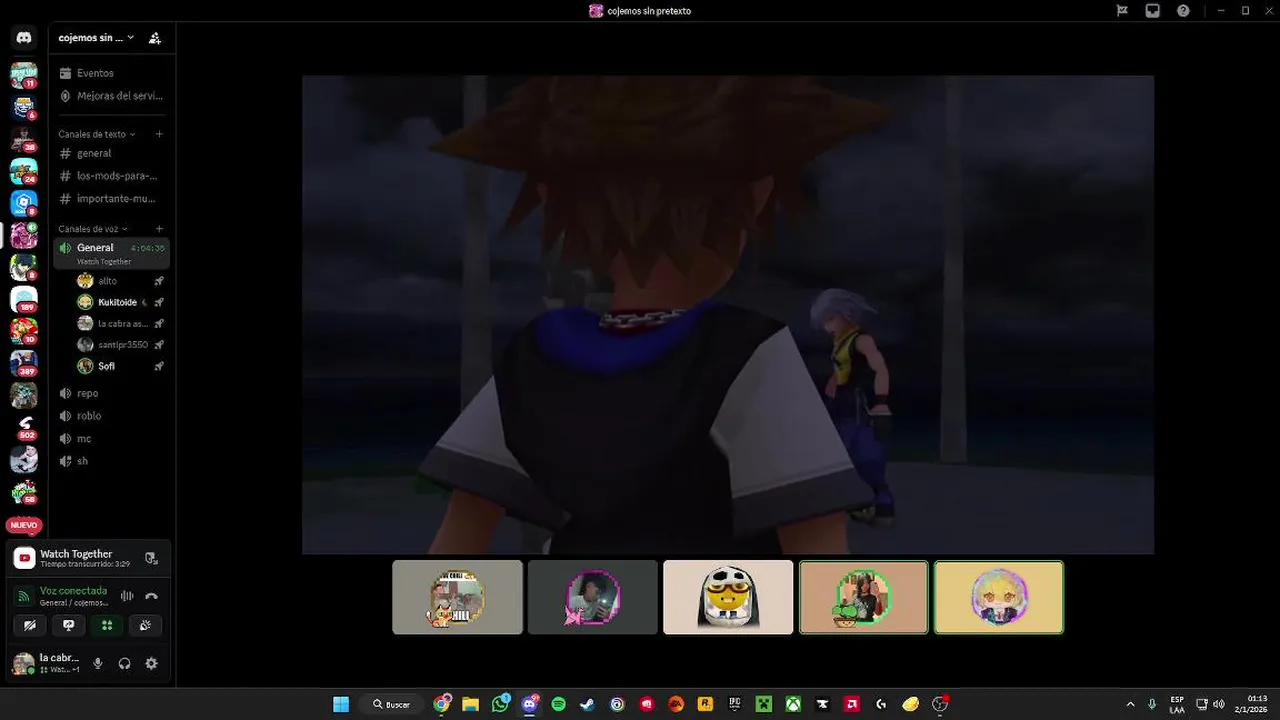1280x720 pixels.
Task: Expand the server name dropdown
Action: 96,38
